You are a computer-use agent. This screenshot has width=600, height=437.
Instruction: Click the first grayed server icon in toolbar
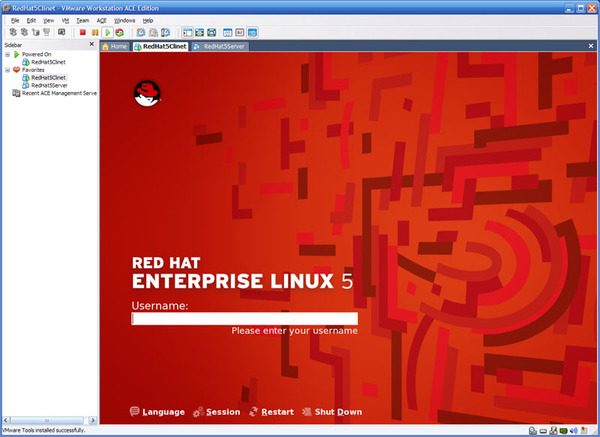coord(13,32)
